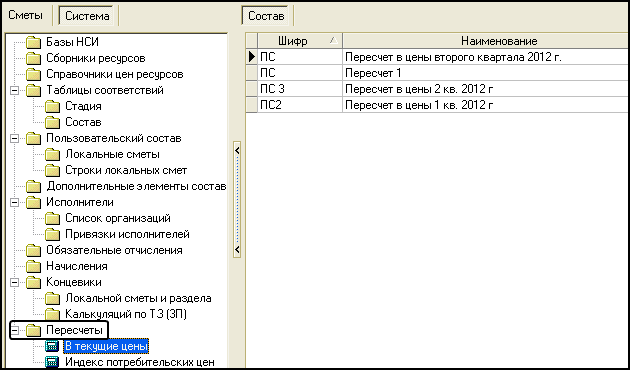Open the Состав tab in right panel
Image resolution: width=630 pixels, height=370 pixels.
click(x=266, y=16)
